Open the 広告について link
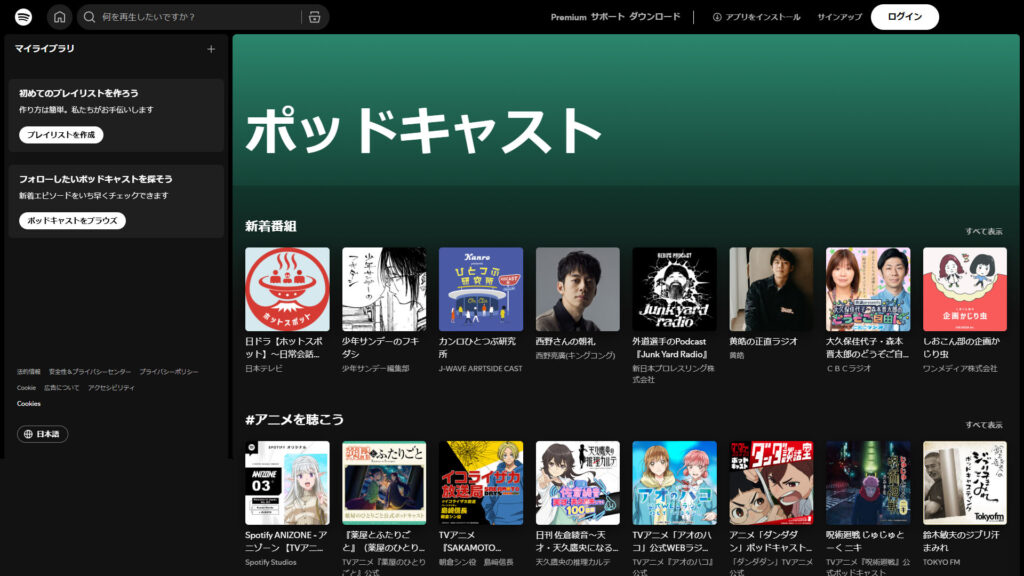Image resolution: width=1024 pixels, height=576 pixels. (x=61, y=388)
